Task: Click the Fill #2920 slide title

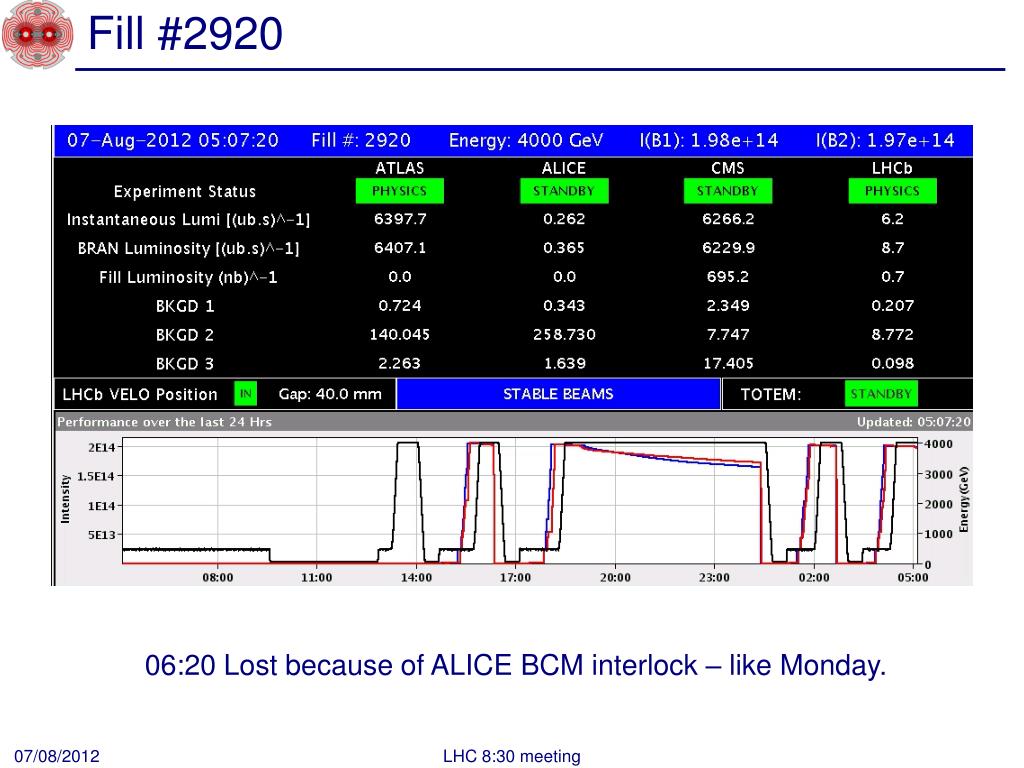Action: pyautogui.click(x=185, y=34)
